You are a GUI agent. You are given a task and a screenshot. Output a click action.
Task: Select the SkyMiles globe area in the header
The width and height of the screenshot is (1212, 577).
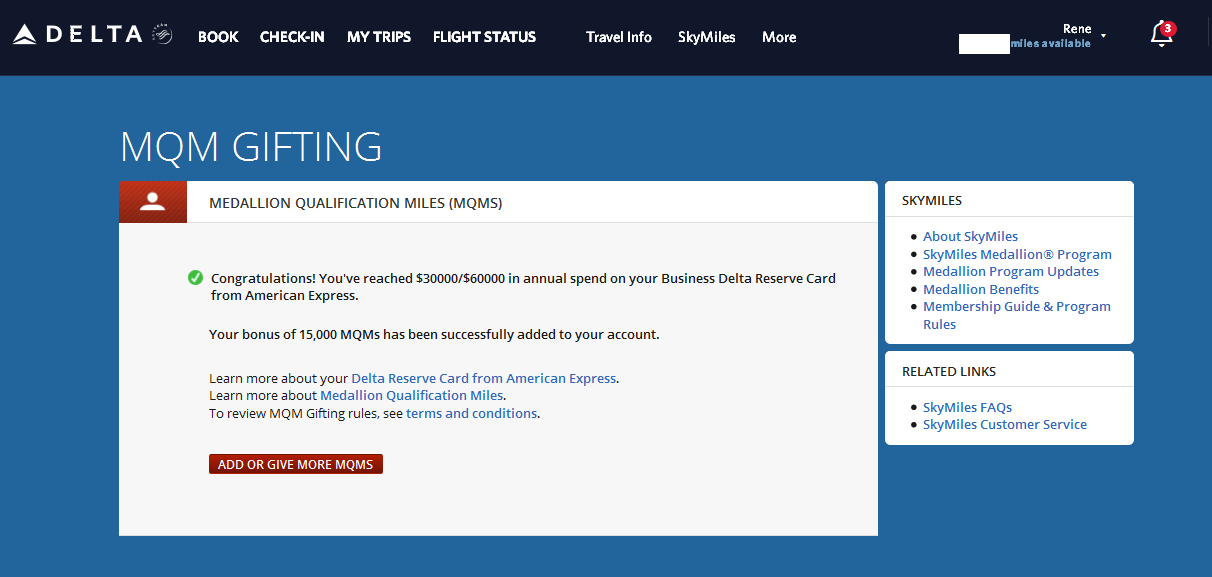pos(706,37)
